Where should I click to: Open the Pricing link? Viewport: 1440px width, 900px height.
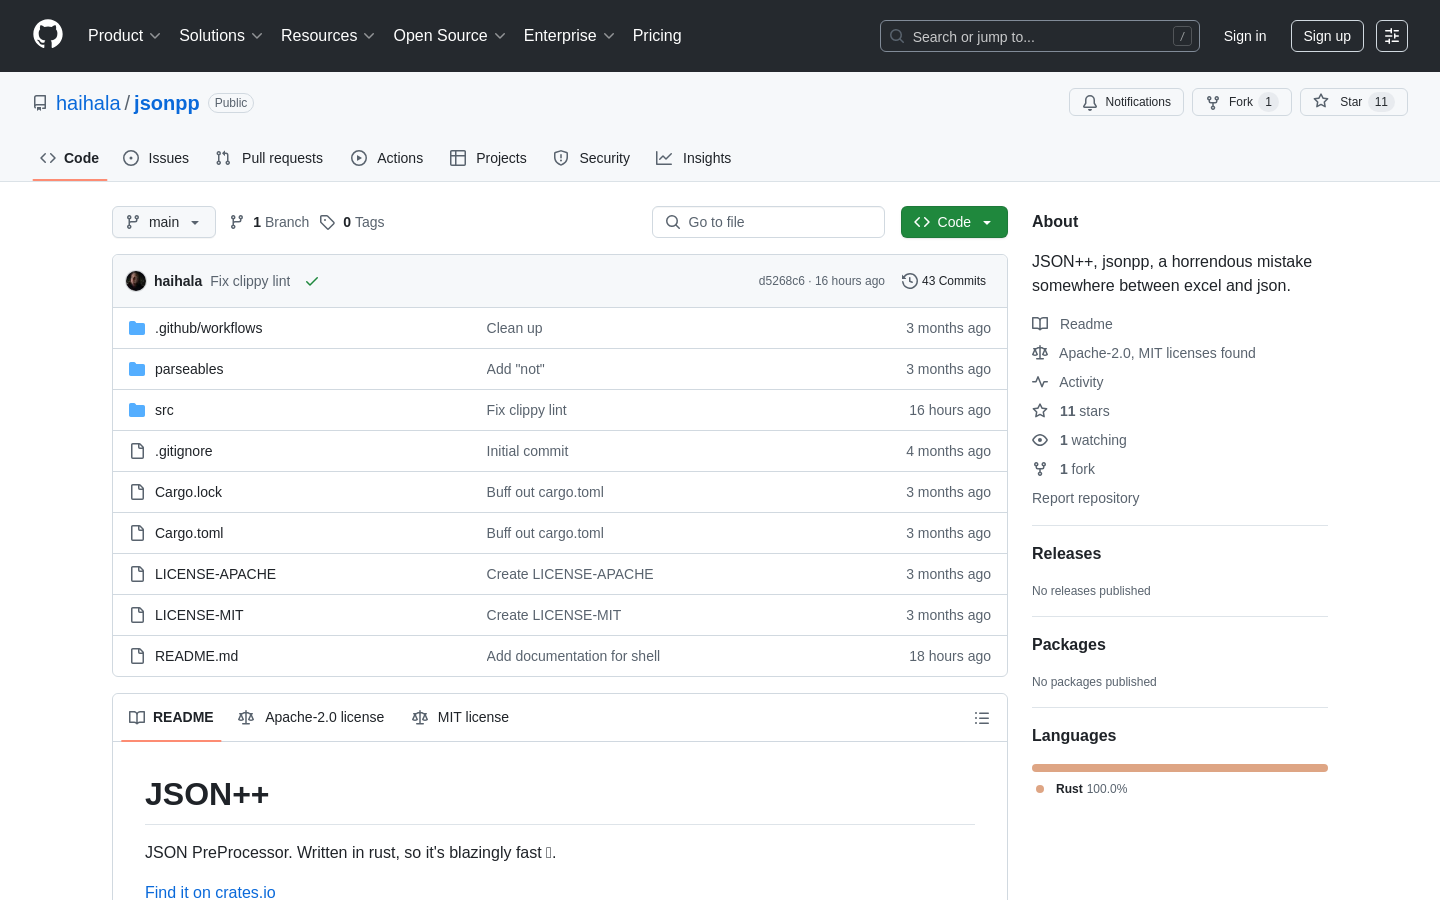tap(657, 36)
